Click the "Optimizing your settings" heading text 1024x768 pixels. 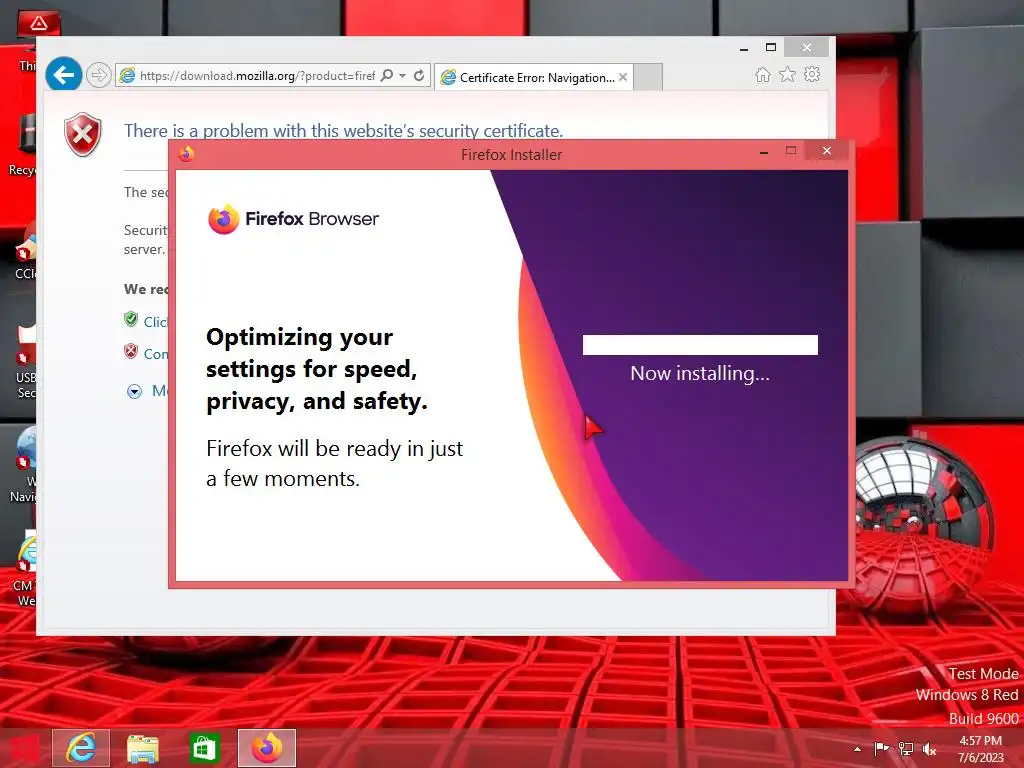(317, 369)
